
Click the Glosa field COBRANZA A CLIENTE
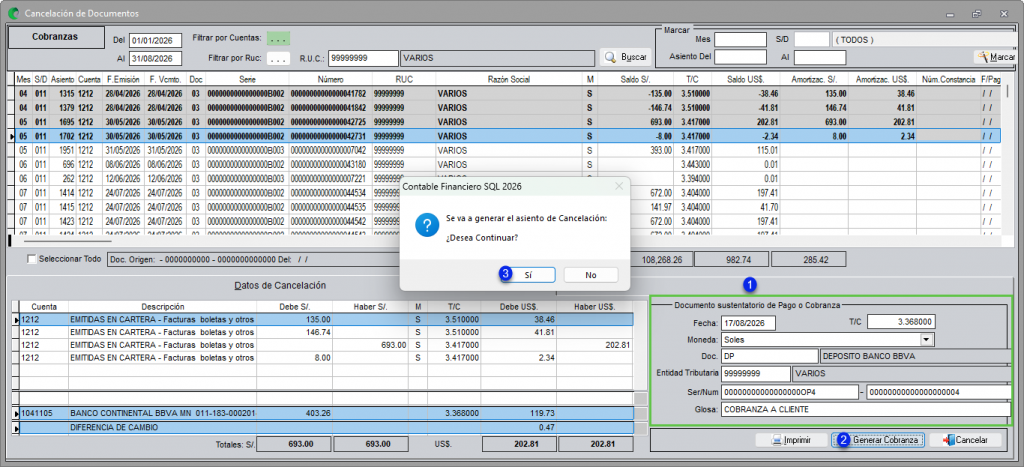pos(866,410)
